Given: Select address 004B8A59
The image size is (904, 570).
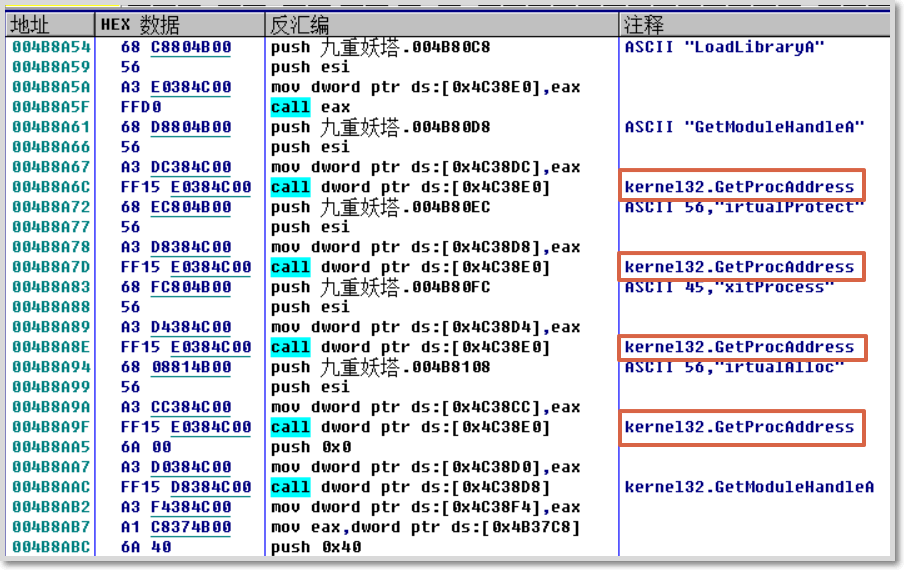Looking at the screenshot, I should (x=51, y=67).
